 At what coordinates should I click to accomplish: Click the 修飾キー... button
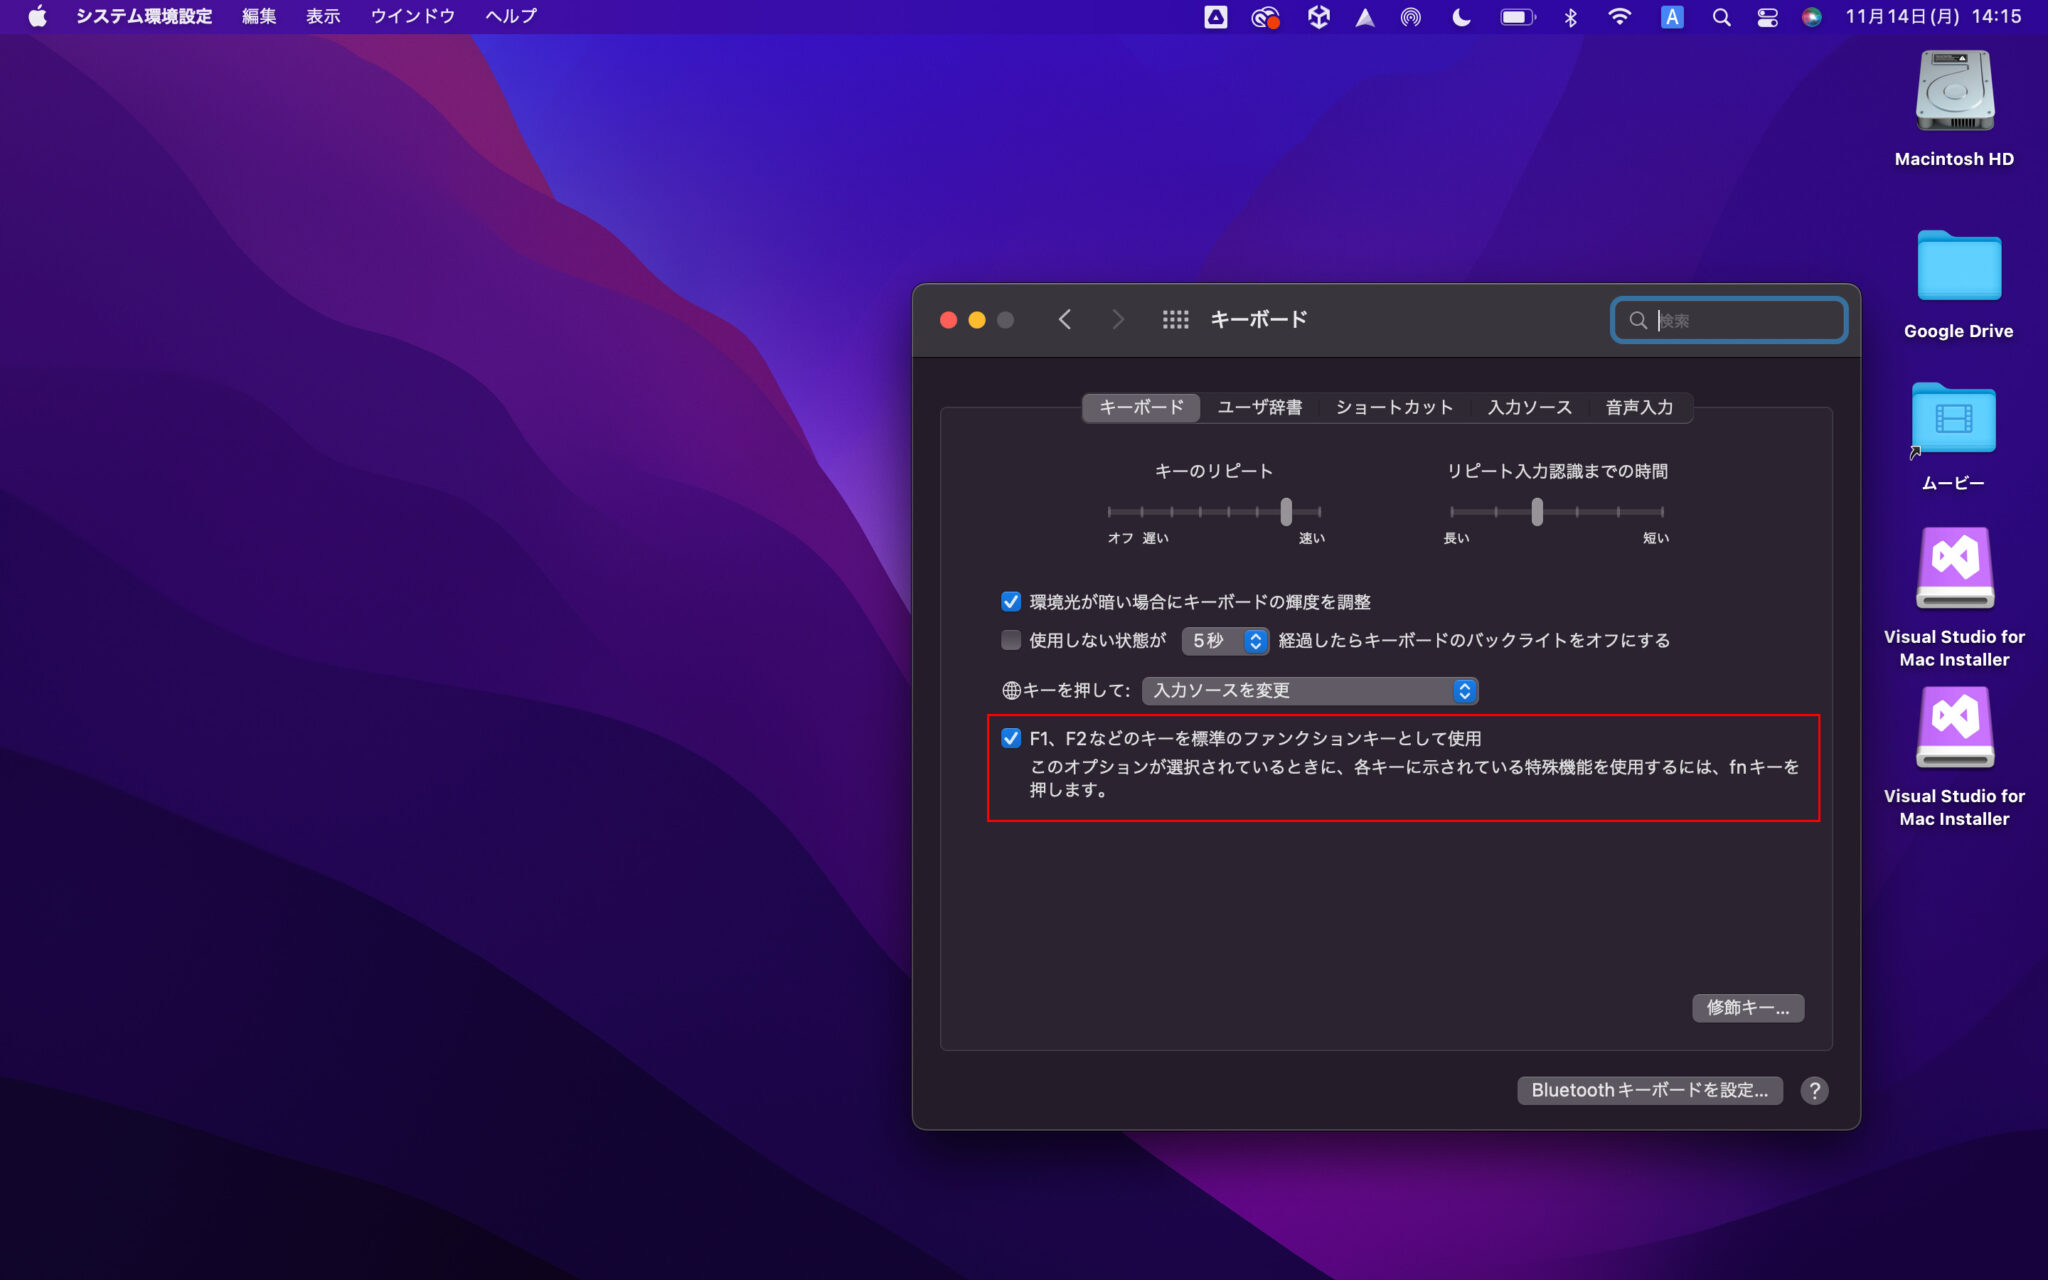point(1747,1007)
